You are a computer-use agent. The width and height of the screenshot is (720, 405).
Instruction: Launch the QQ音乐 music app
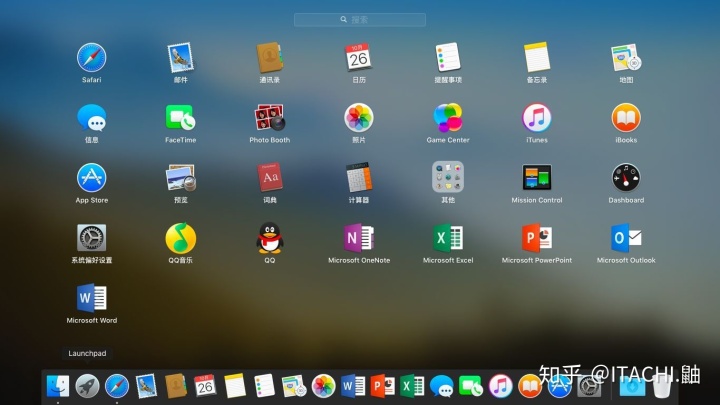(x=180, y=238)
